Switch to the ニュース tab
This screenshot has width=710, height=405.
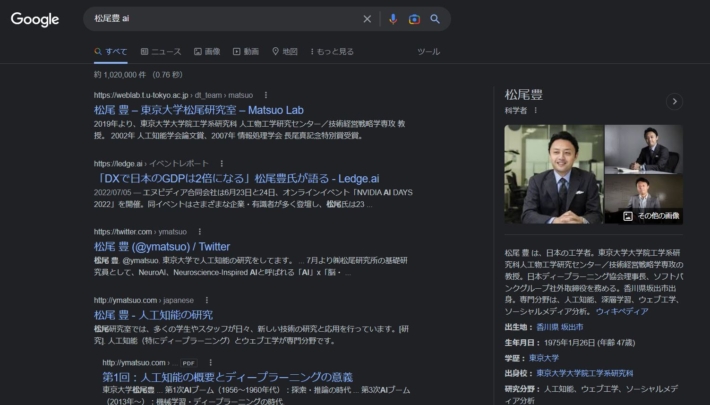(161, 52)
